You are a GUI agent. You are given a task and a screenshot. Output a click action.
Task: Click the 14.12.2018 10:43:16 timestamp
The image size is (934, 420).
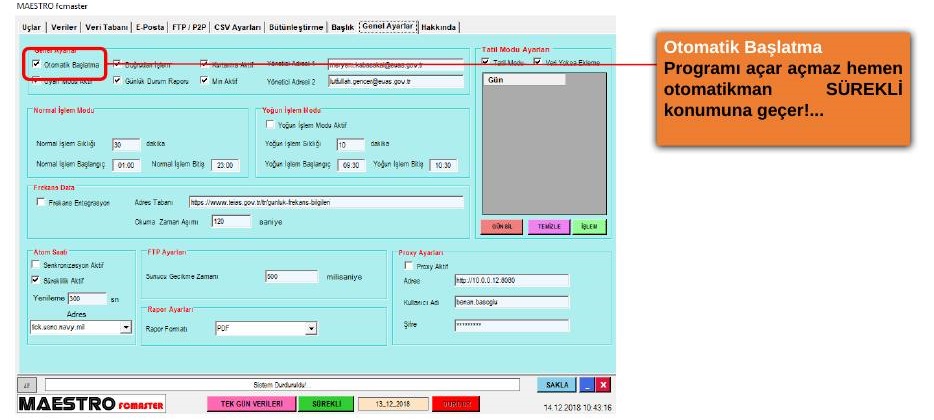tap(577, 408)
